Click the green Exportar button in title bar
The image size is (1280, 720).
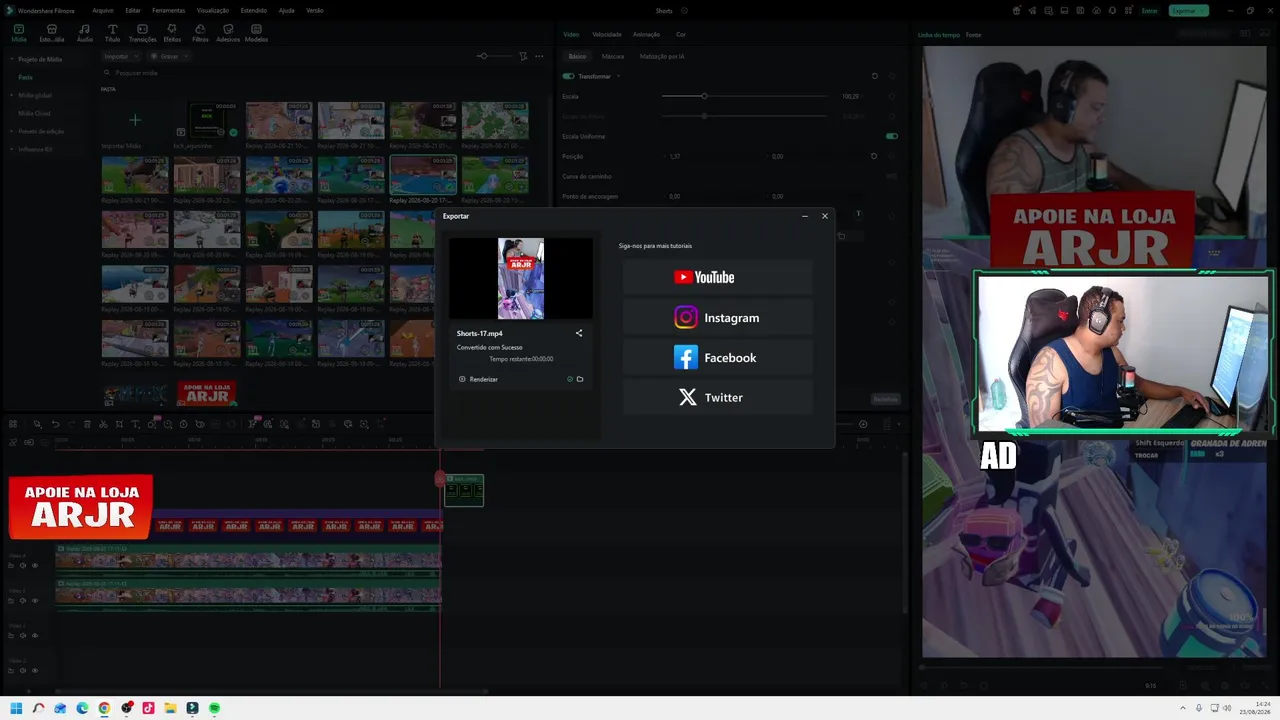point(1188,10)
